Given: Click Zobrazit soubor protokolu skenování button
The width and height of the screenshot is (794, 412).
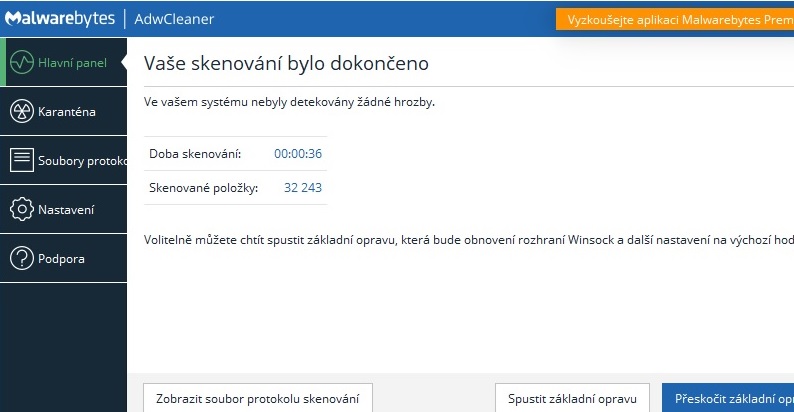Looking at the screenshot, I should [258, 398].
